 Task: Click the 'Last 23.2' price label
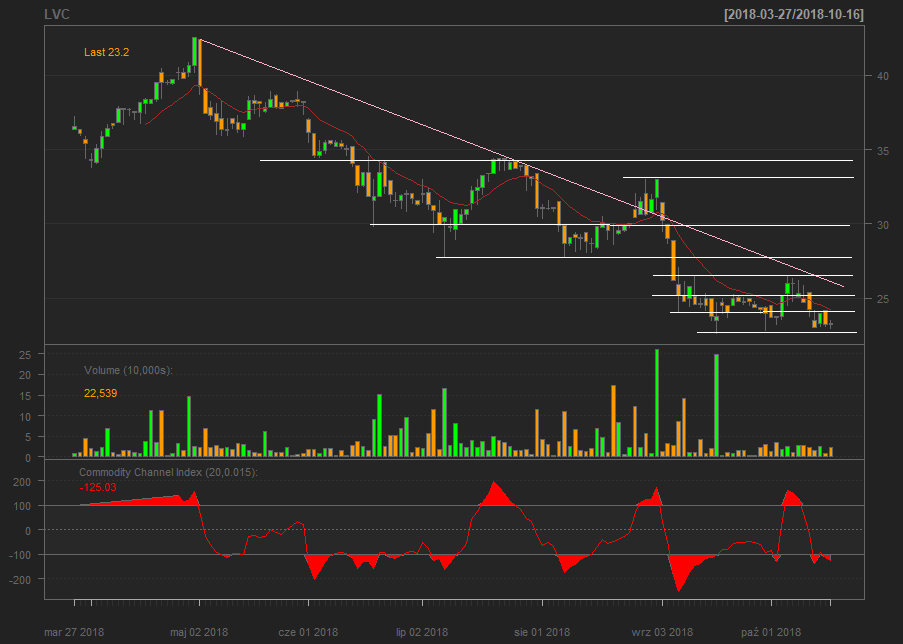coord(107,52)
